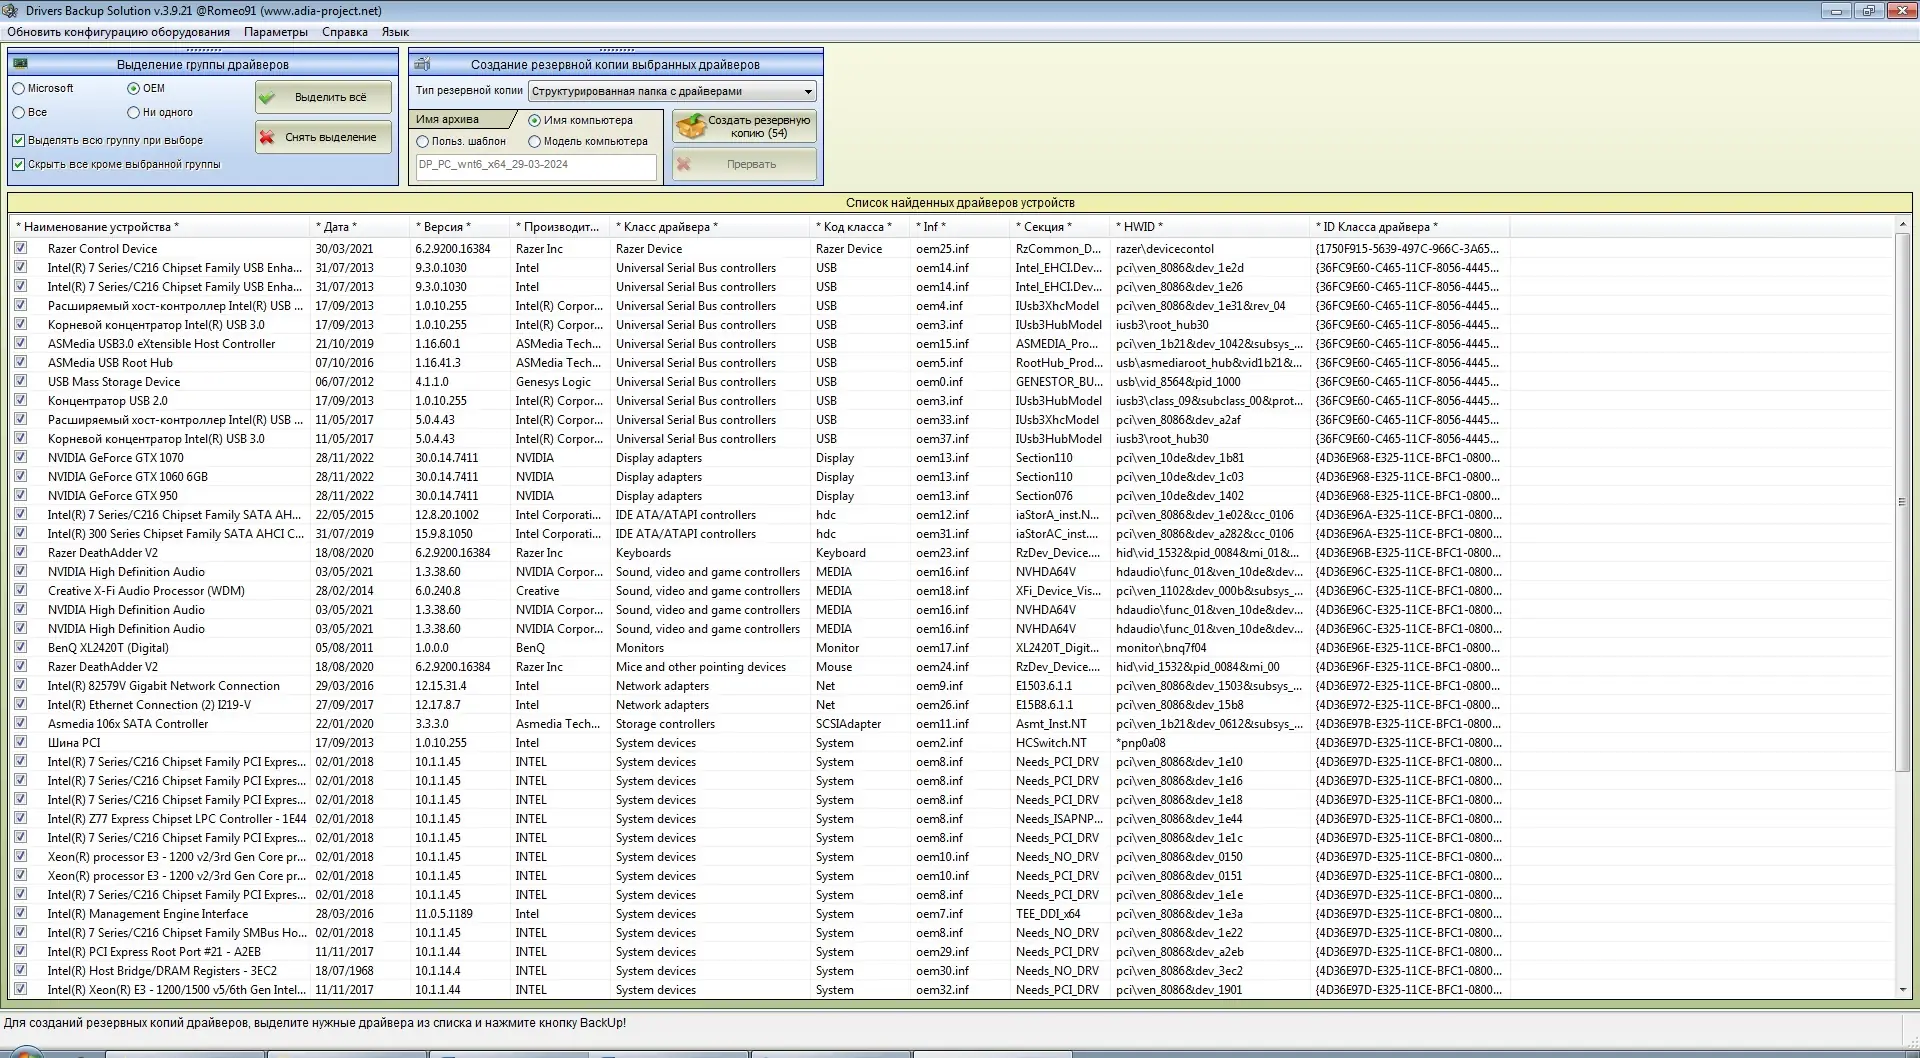Screen dimensions: 1920x1058
Task: Sort by Дата column header
Action: pos(360,227)
